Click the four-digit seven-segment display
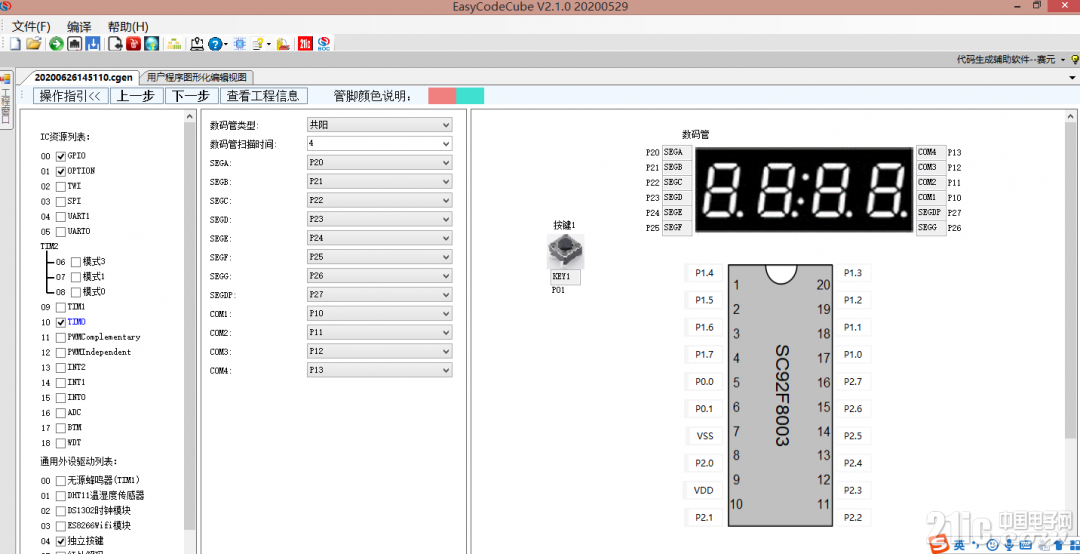Image resolution: width=1080 pixels, height=554 pixels. pyautogui.click(x=804, y=190)
